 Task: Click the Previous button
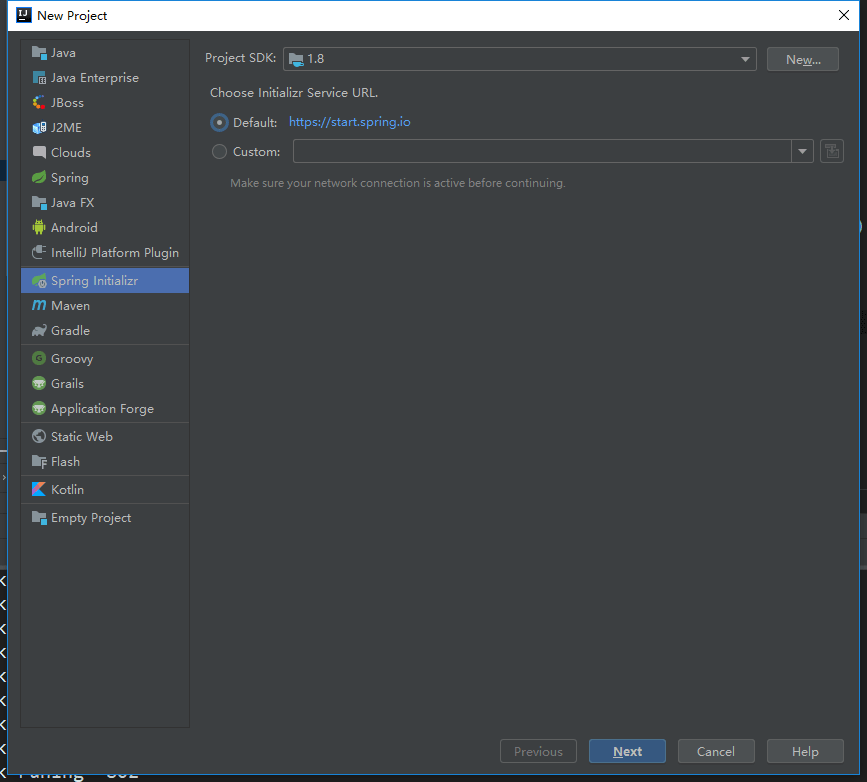click(x=538, y=751)
